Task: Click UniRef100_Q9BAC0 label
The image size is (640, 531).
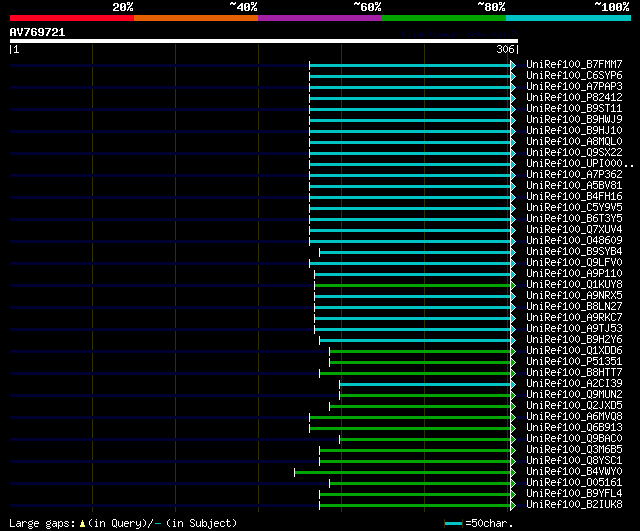Action: [x=574, y=439]
